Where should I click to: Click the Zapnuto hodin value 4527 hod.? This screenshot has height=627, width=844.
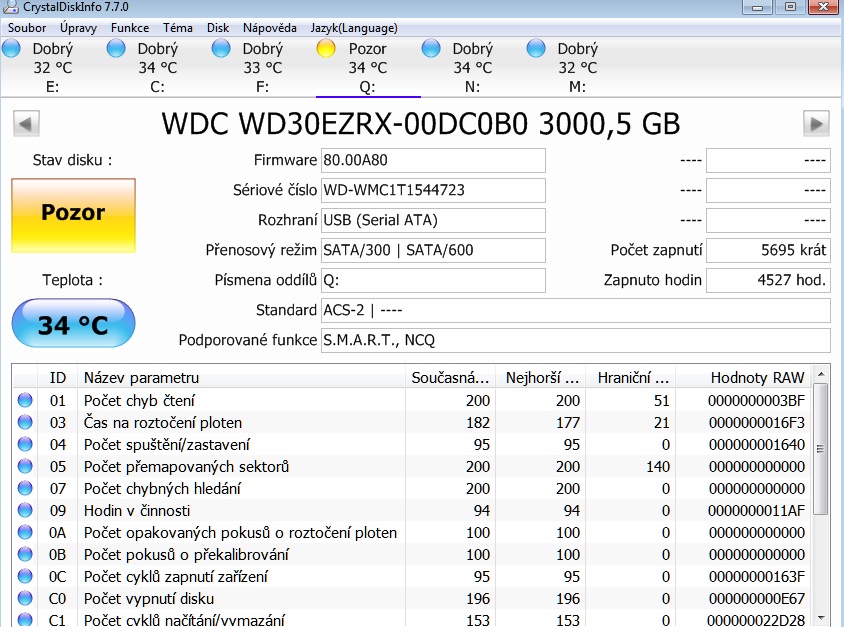click(768, 280)
